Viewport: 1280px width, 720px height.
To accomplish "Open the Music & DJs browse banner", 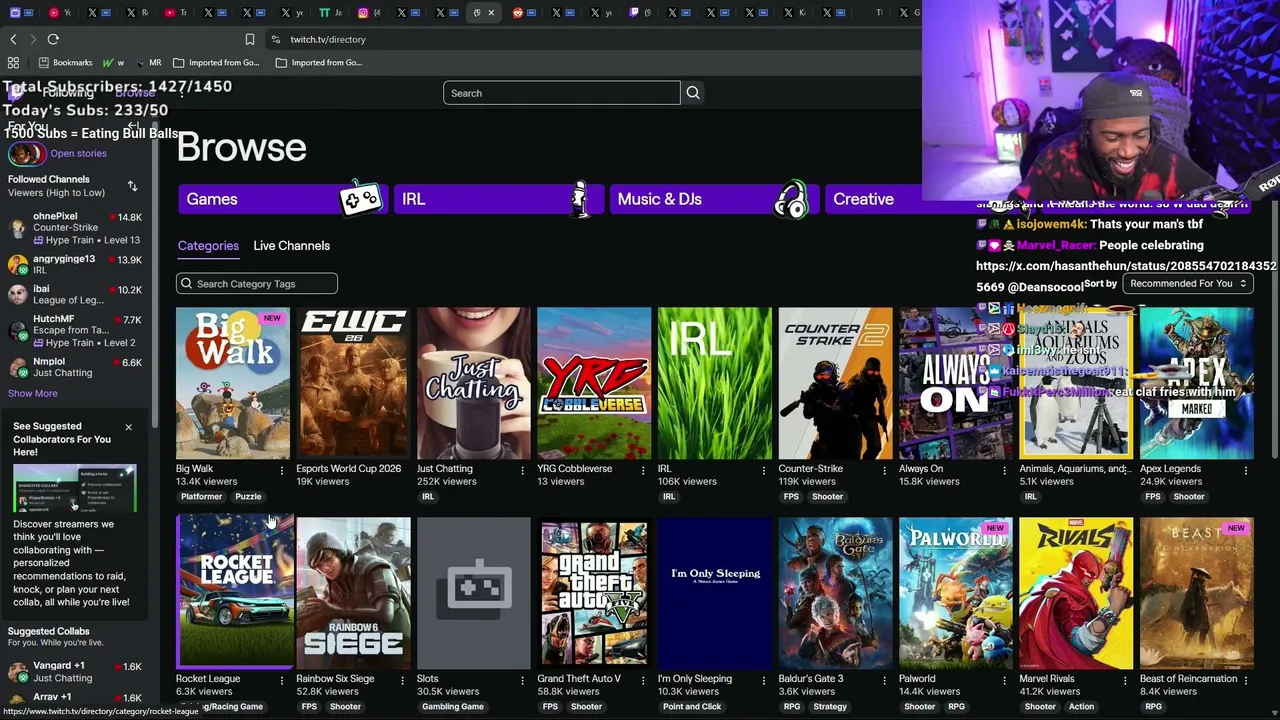I will point(714,199).
